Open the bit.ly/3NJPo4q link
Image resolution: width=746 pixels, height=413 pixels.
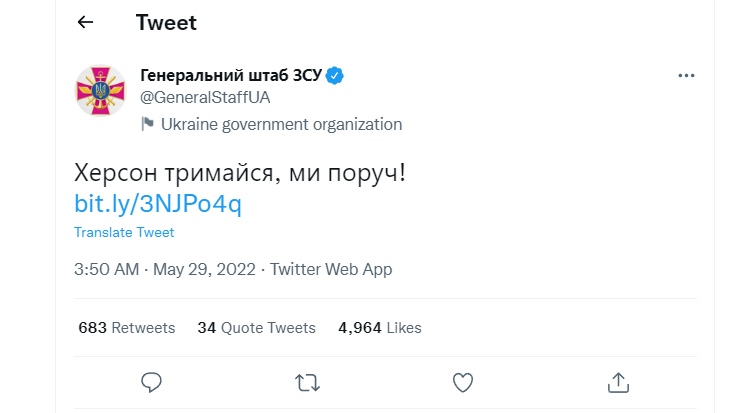157,204
